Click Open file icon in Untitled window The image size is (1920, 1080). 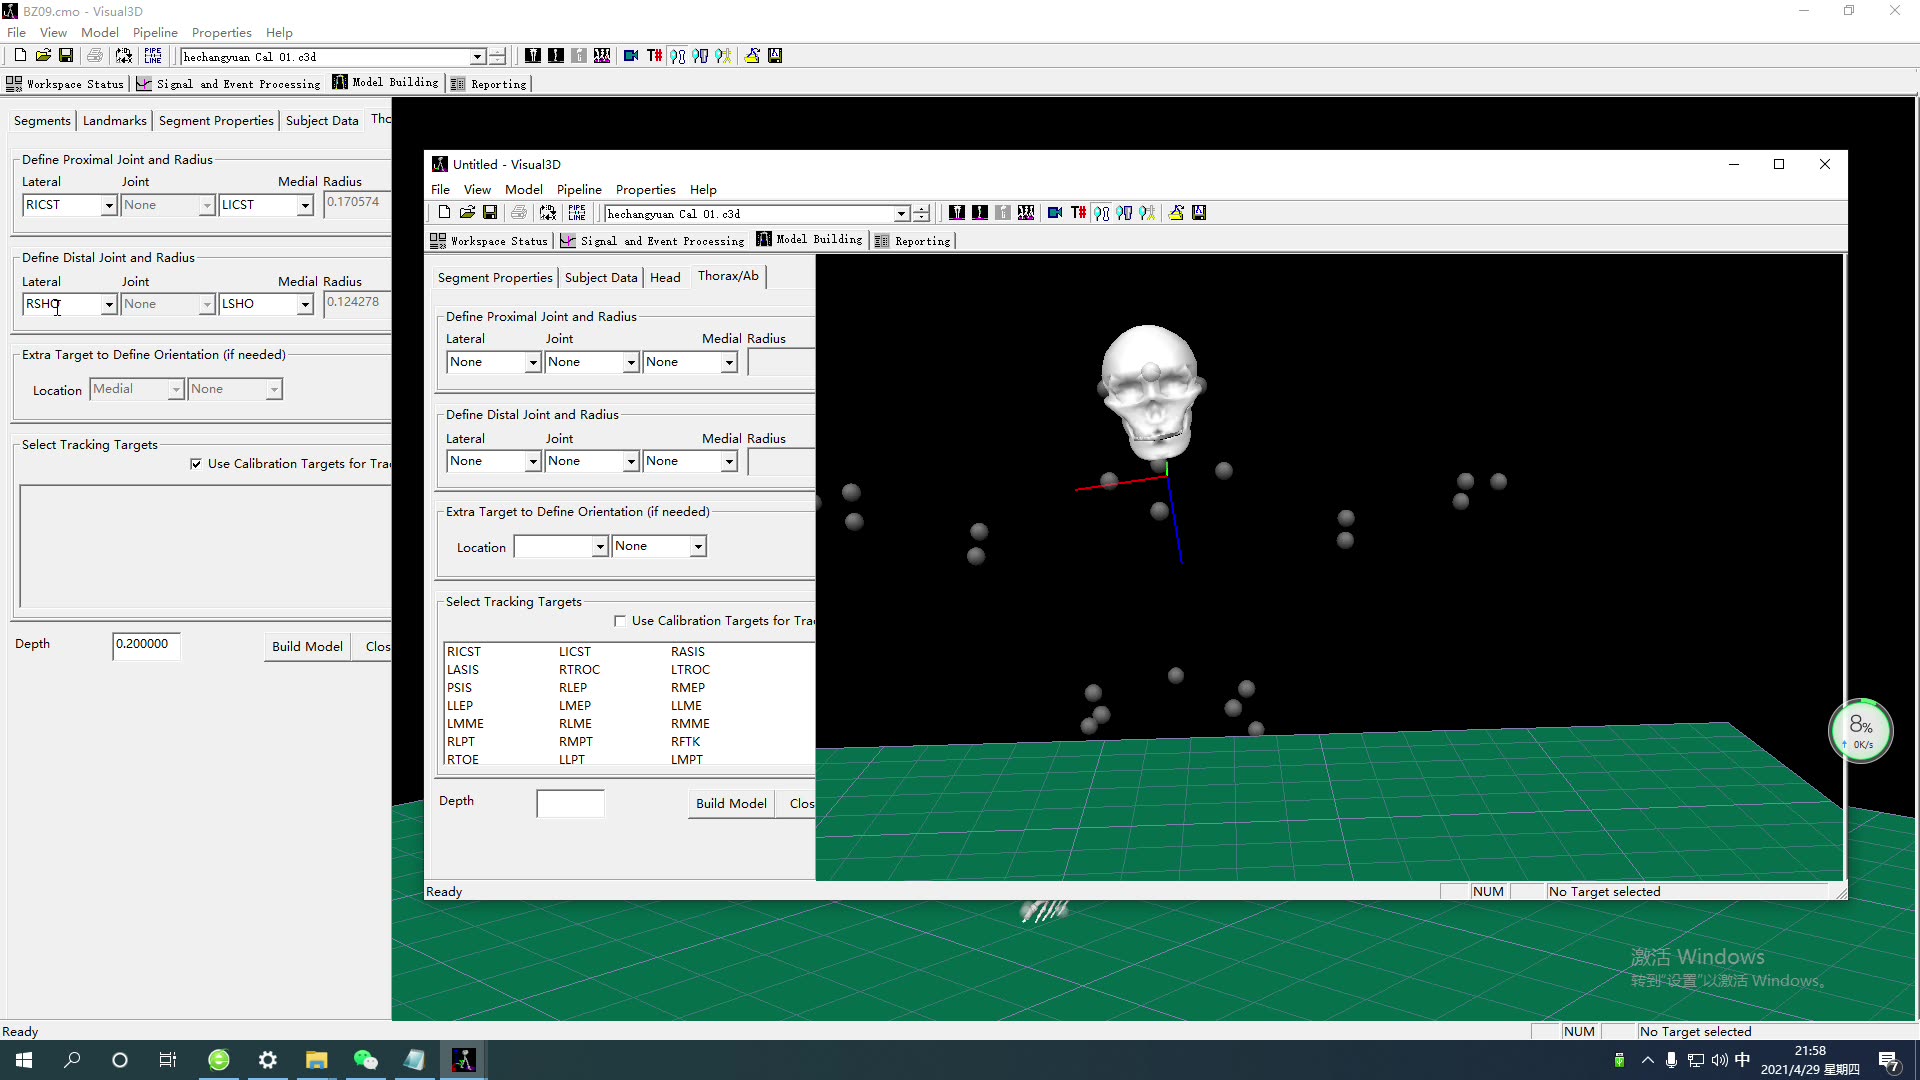[x=467, y=213]
